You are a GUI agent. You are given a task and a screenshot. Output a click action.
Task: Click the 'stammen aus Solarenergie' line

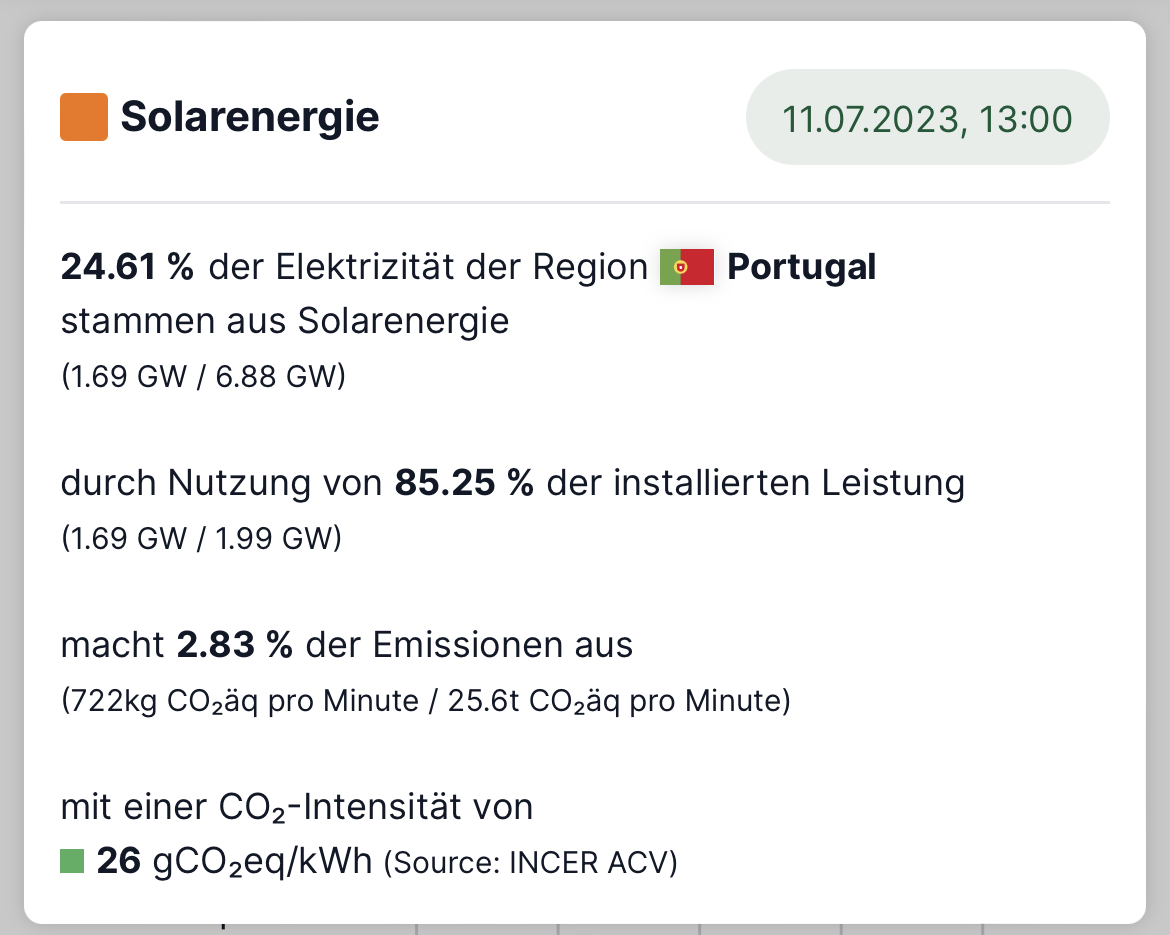[x=285, y=322]
